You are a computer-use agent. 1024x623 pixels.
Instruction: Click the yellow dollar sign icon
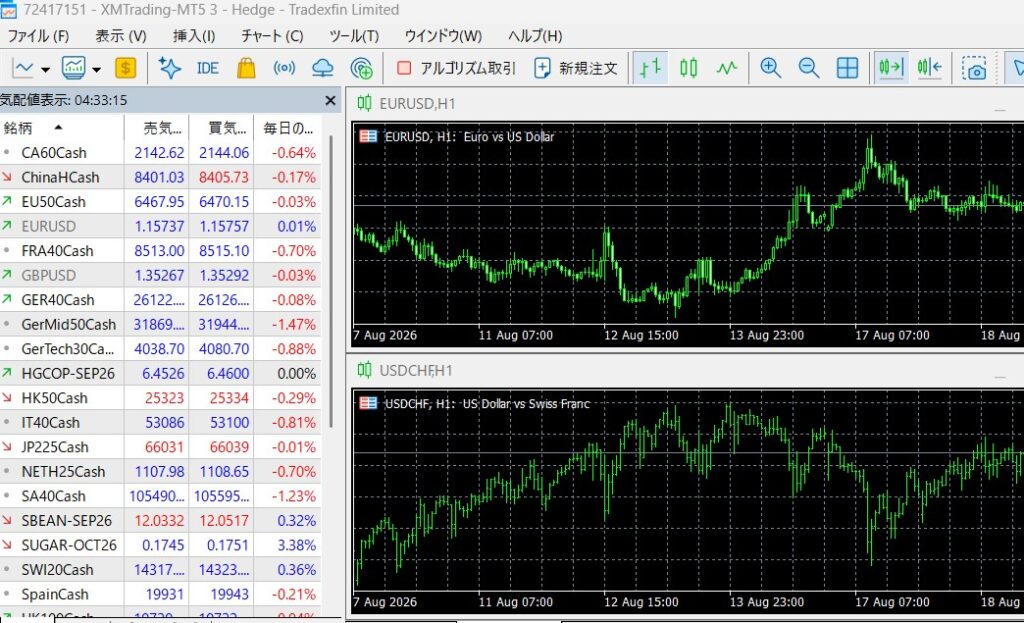pyautogui.click(x=125, y=68)
